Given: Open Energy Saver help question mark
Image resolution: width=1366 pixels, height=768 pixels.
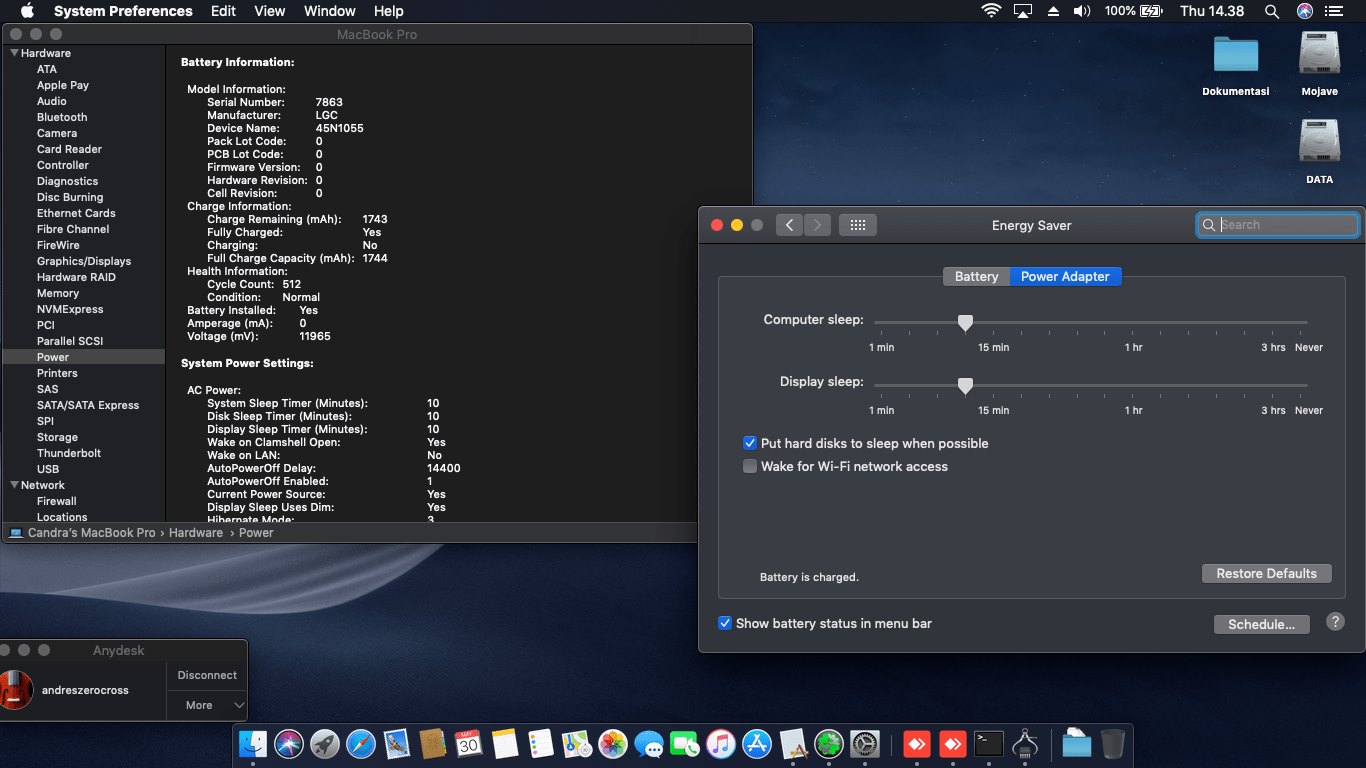Looking at the screenshot, I should [1335, 622].
